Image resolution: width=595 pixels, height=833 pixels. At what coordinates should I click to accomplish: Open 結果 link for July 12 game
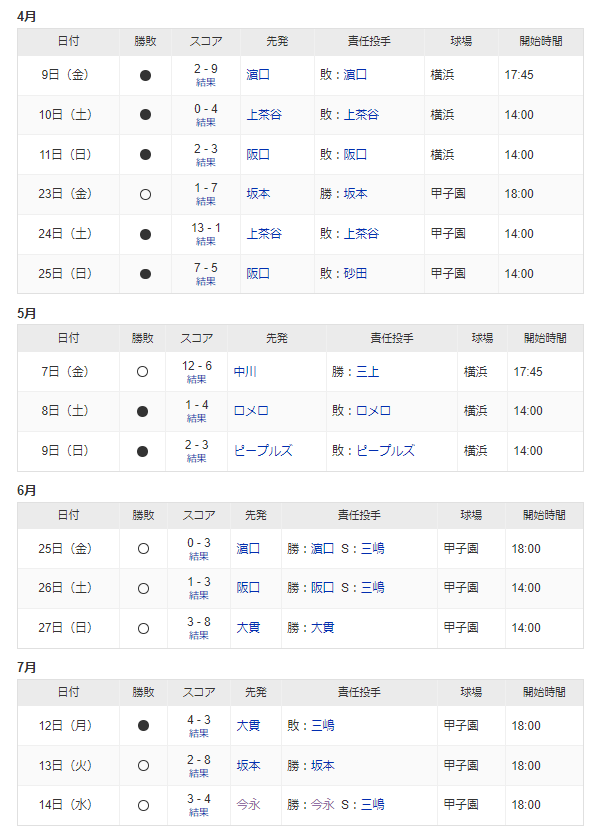(x=199, y=733)
